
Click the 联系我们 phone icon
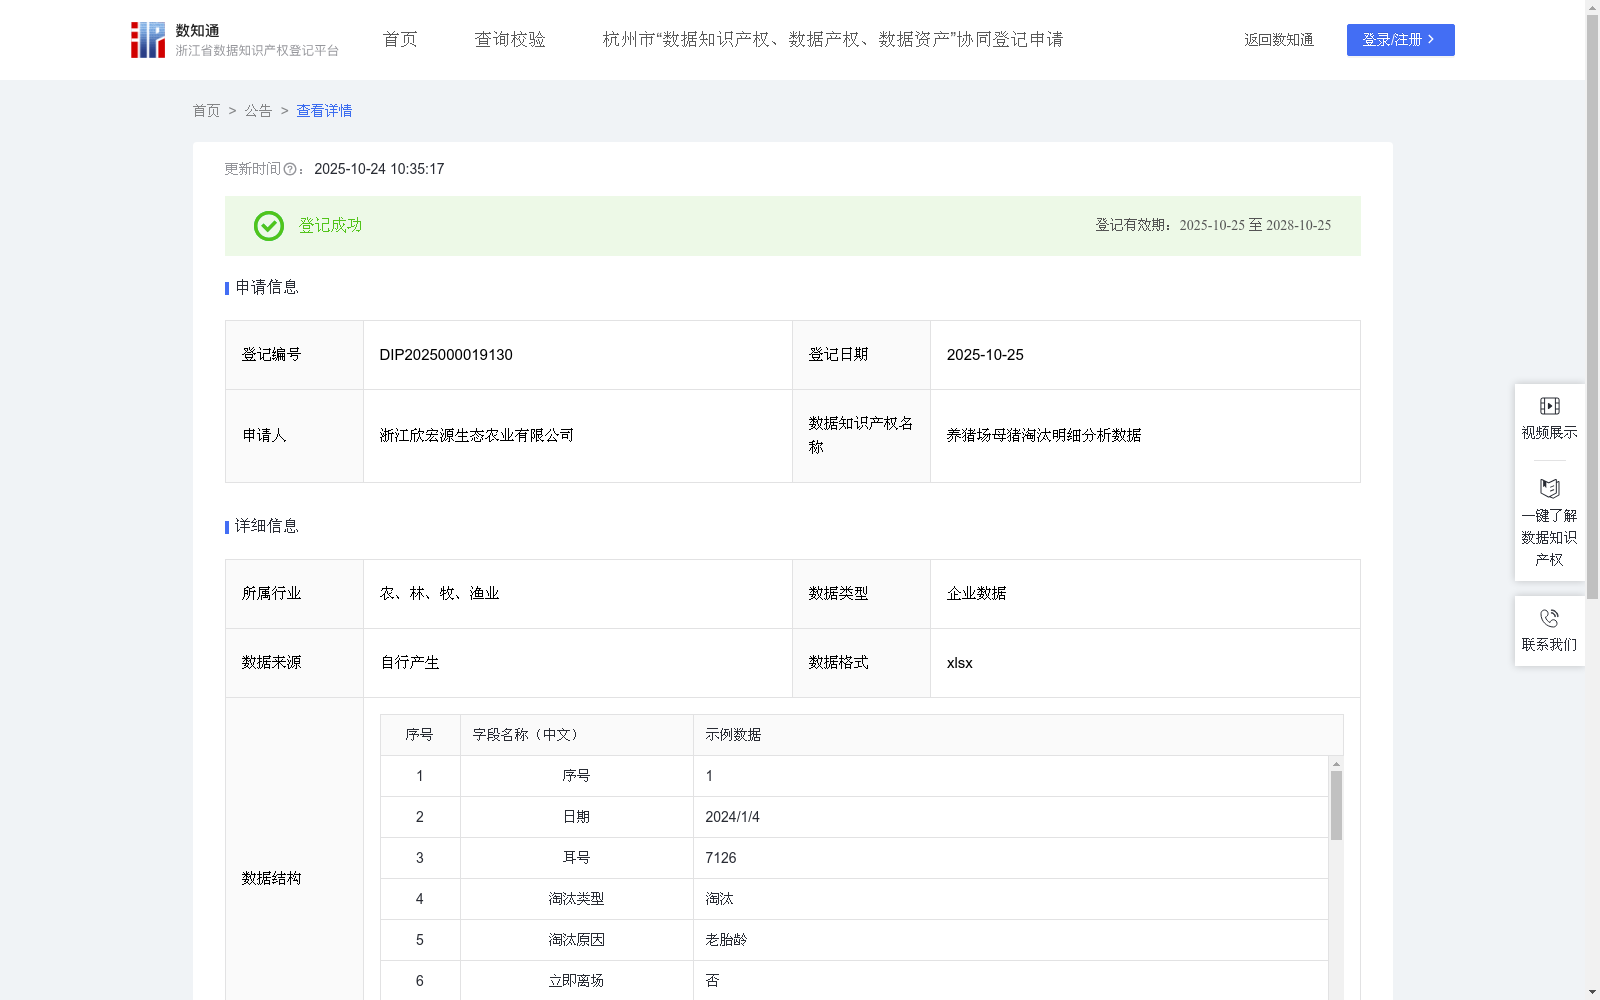click(1549, 618)
